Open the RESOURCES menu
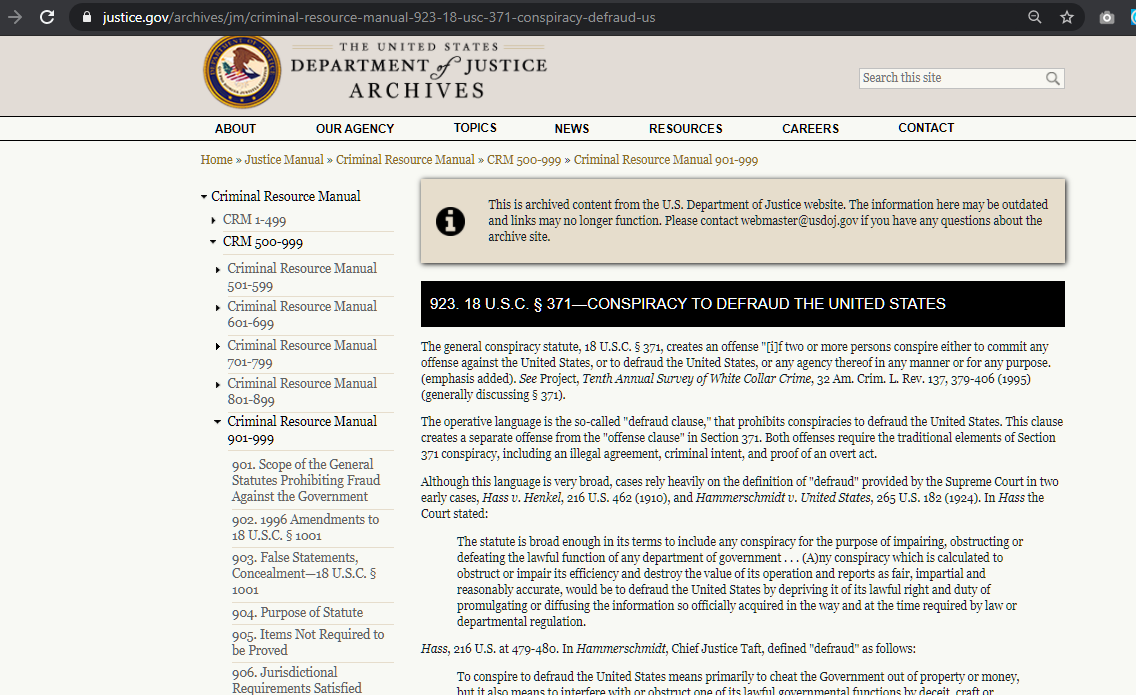Viewport: 1136px width, 695px height. click(x=686, y=128)
